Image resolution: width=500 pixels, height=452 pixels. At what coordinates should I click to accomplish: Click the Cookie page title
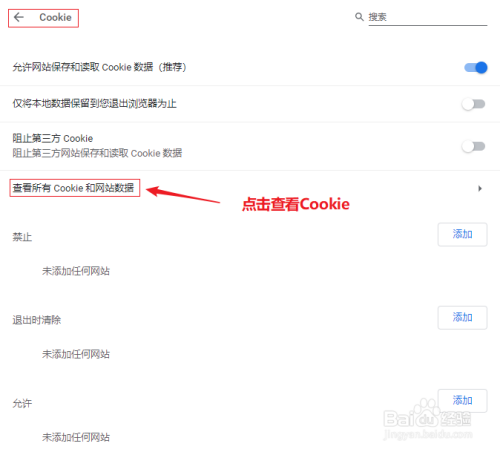55,17
